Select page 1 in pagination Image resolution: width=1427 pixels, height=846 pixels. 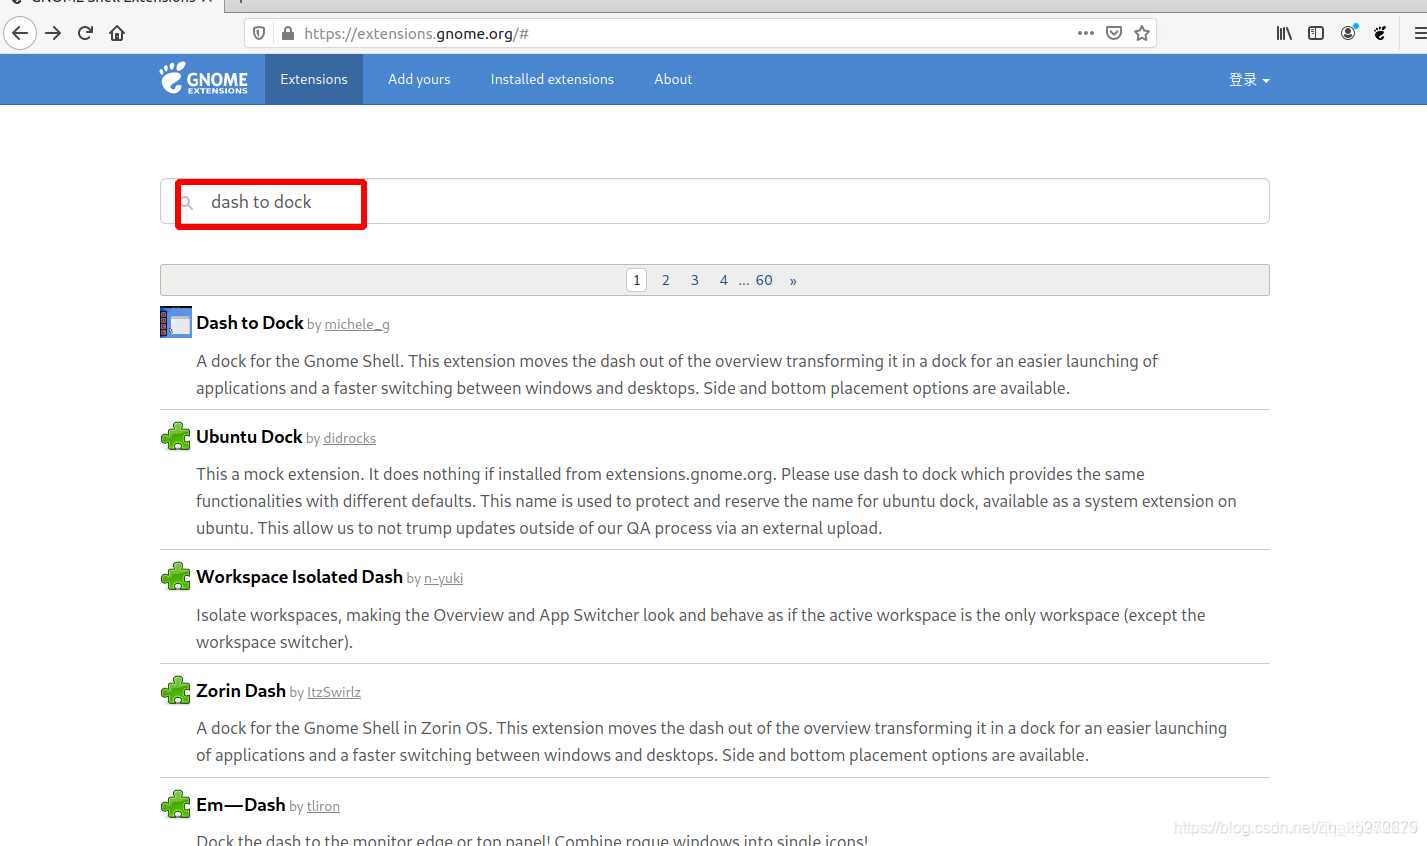tap(637, 280)
